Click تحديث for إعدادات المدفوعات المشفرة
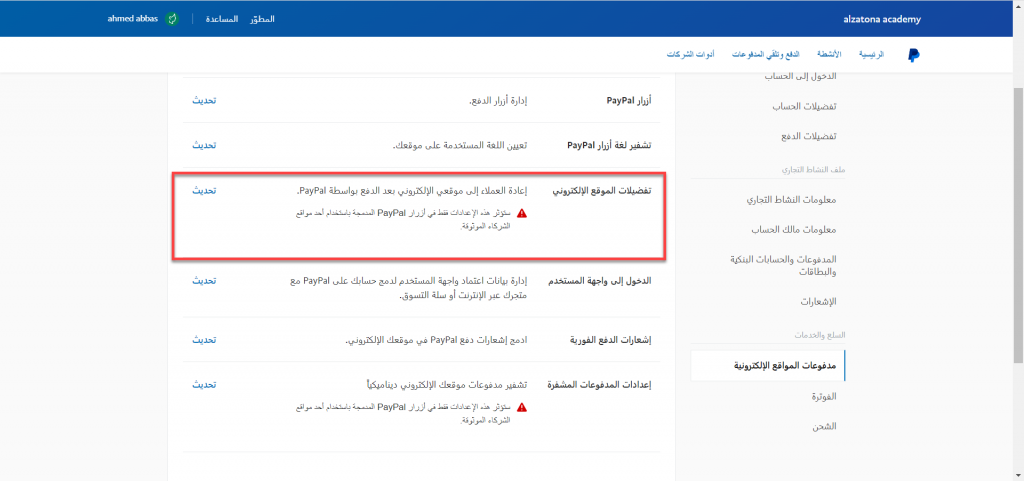Screen dimensions: 1024x481 pos(204,384)
